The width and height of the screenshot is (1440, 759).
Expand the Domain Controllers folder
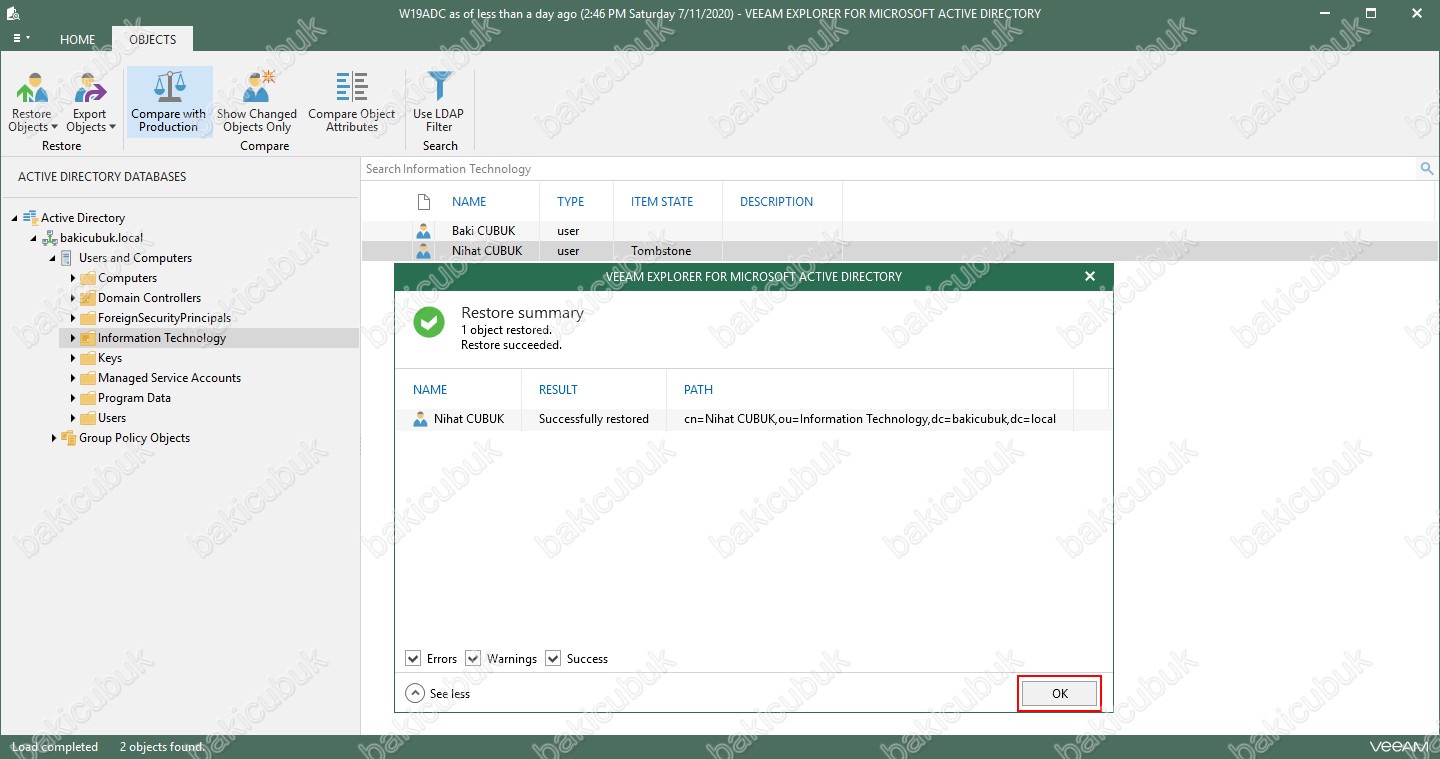click(73, 298)
